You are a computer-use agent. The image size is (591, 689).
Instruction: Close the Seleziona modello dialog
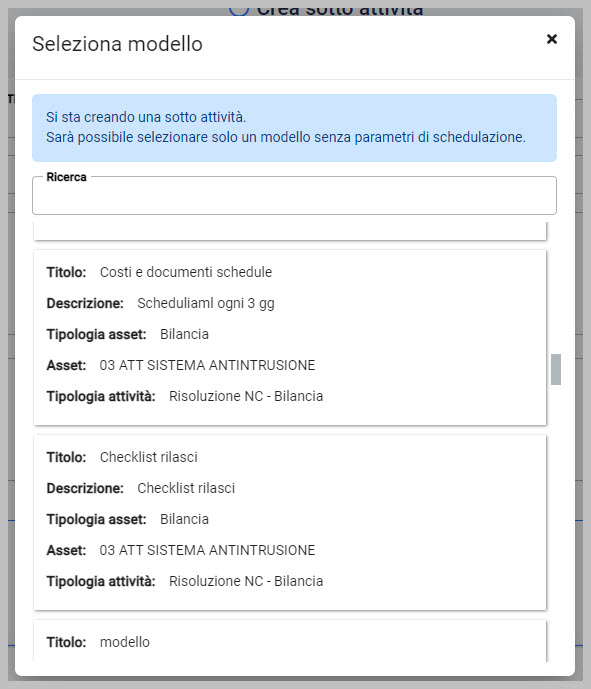coord(552,39)
